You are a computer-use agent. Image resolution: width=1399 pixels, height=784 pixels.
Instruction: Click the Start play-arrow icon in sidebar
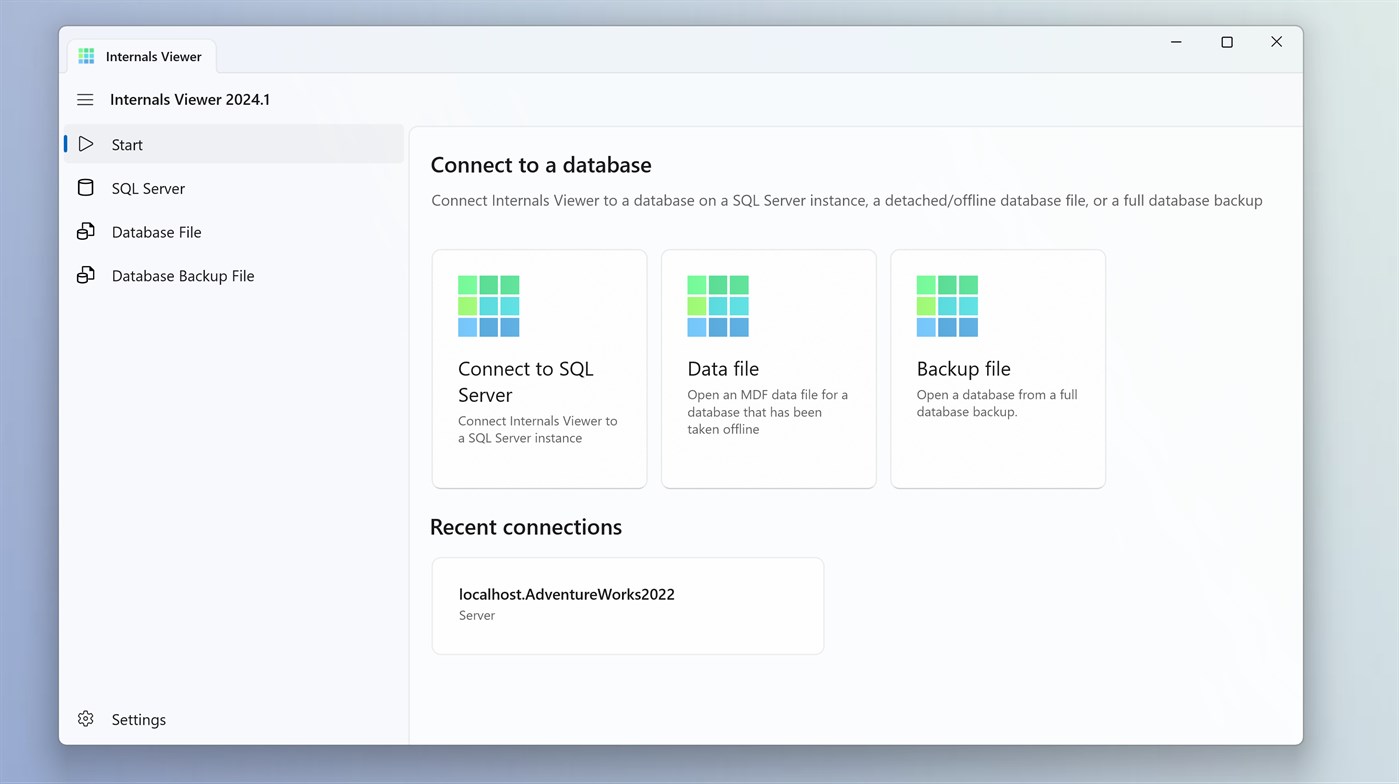tap(86, 144)
